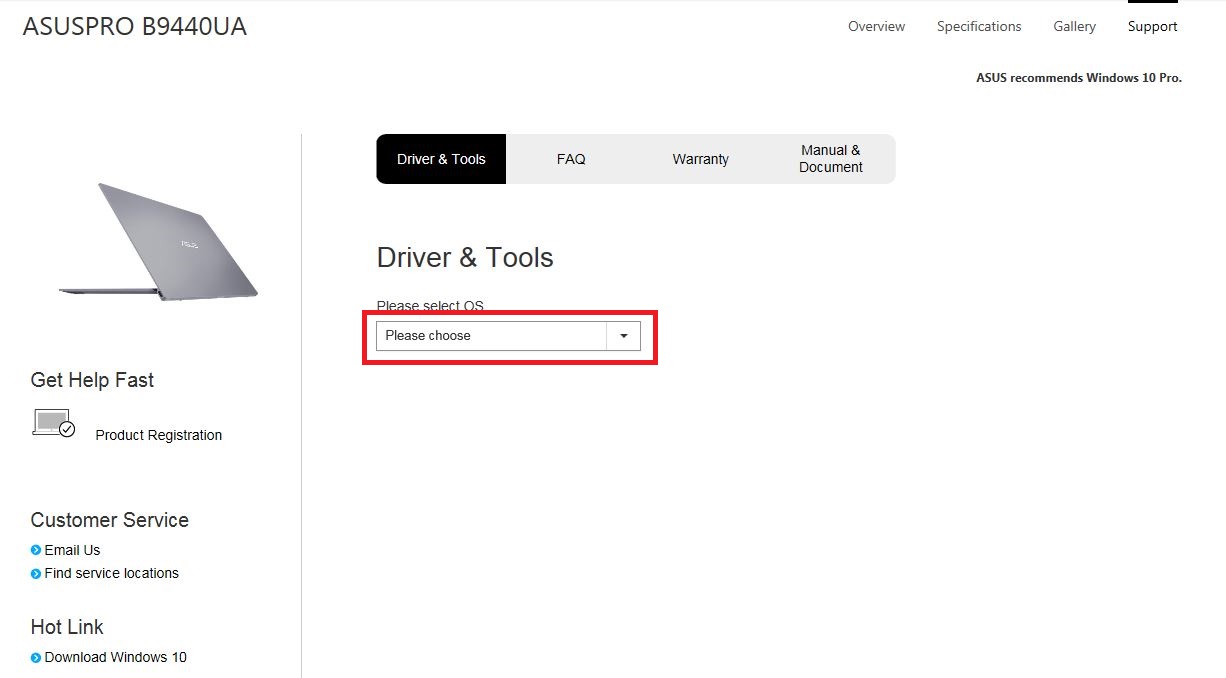Click the ASUSPRO B9440UA product title
Screen dimensions: 1226x678
pyautogui.click(x=135, y=27)
